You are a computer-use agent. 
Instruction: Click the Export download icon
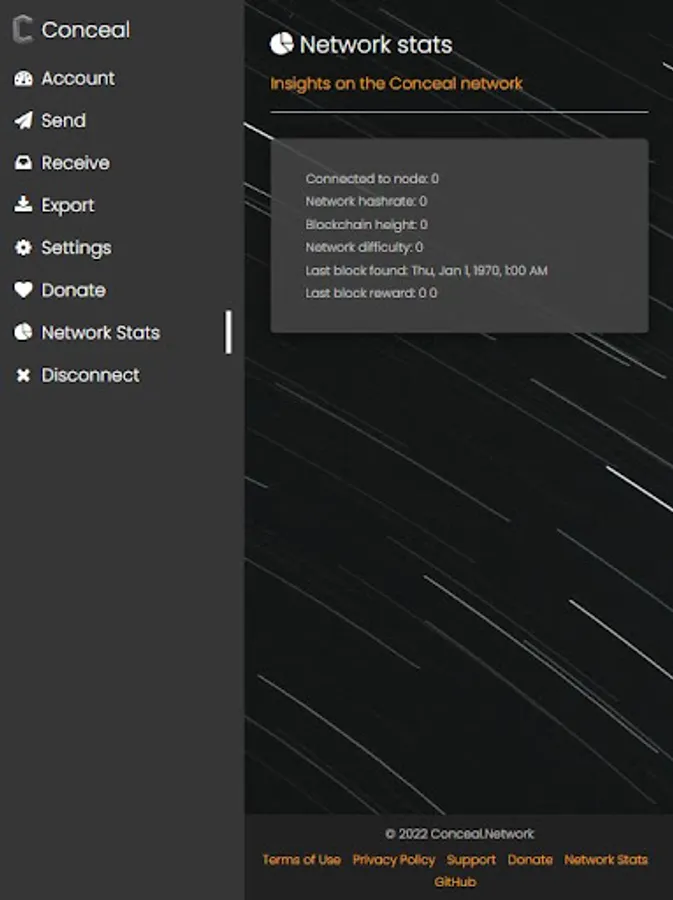23,204
